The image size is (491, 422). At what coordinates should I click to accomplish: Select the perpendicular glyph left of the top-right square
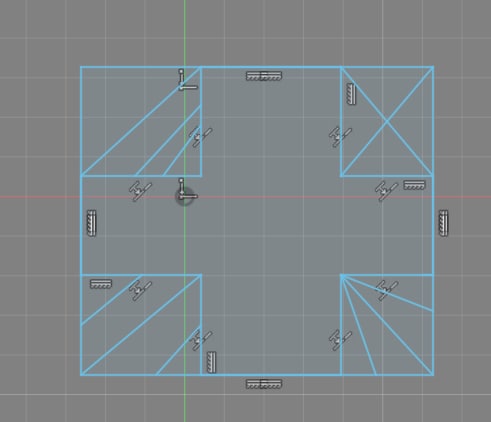tap(340, 137)
